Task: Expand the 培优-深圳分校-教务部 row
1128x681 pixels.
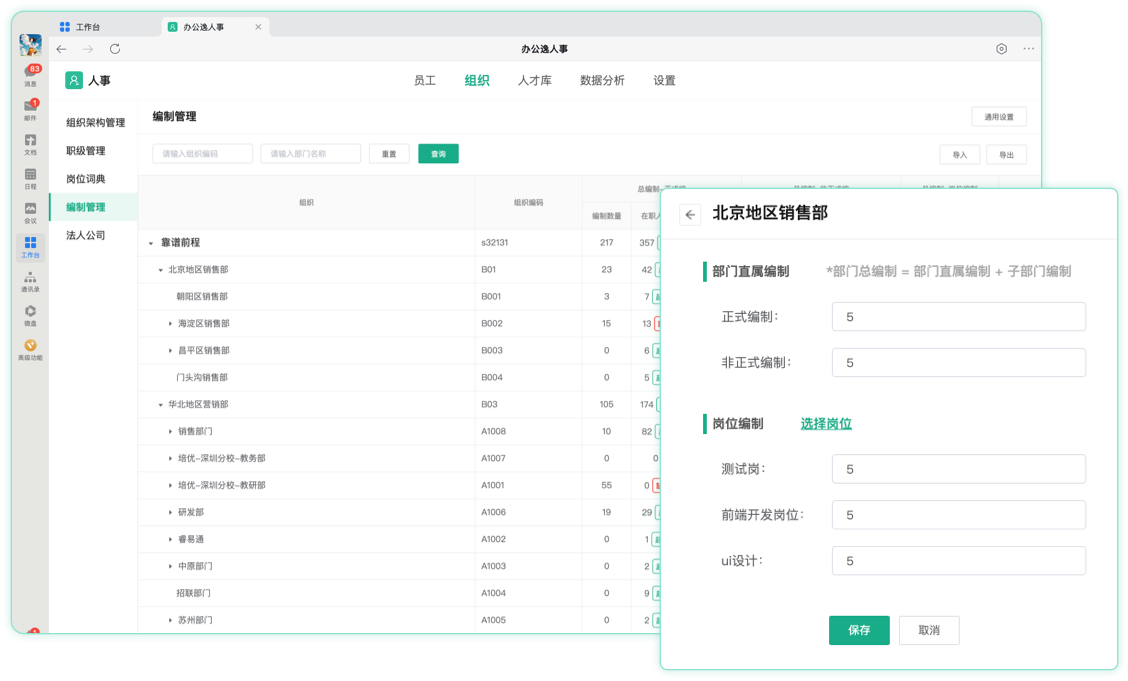Action: (x=170, y=458)
